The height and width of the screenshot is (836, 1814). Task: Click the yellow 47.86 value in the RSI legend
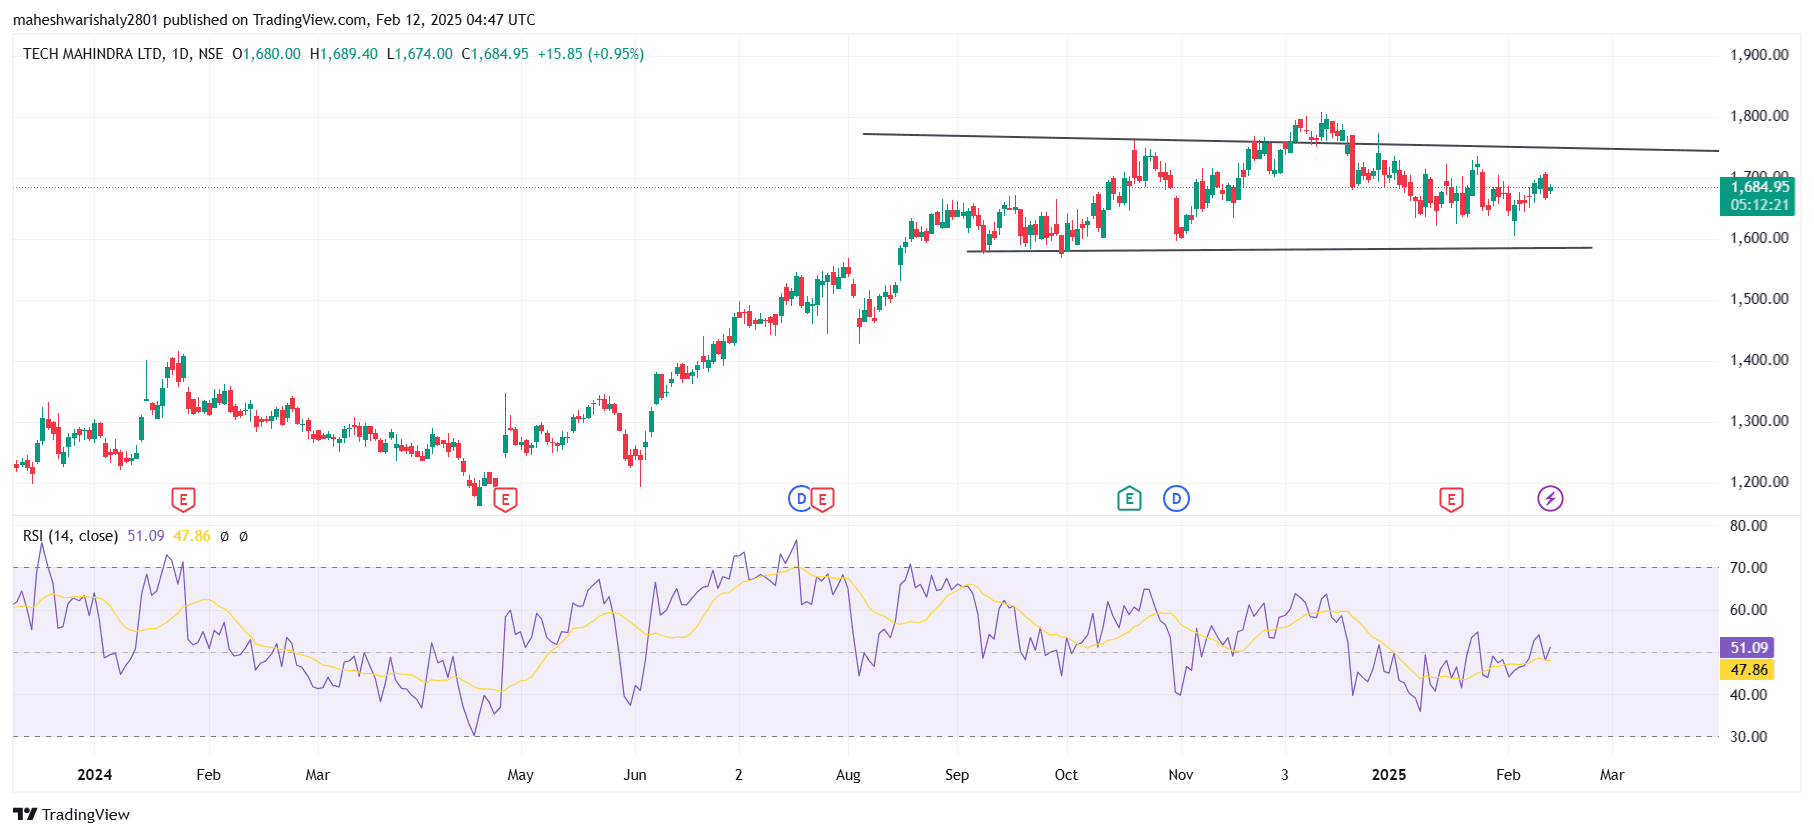(x=192, y=536)
